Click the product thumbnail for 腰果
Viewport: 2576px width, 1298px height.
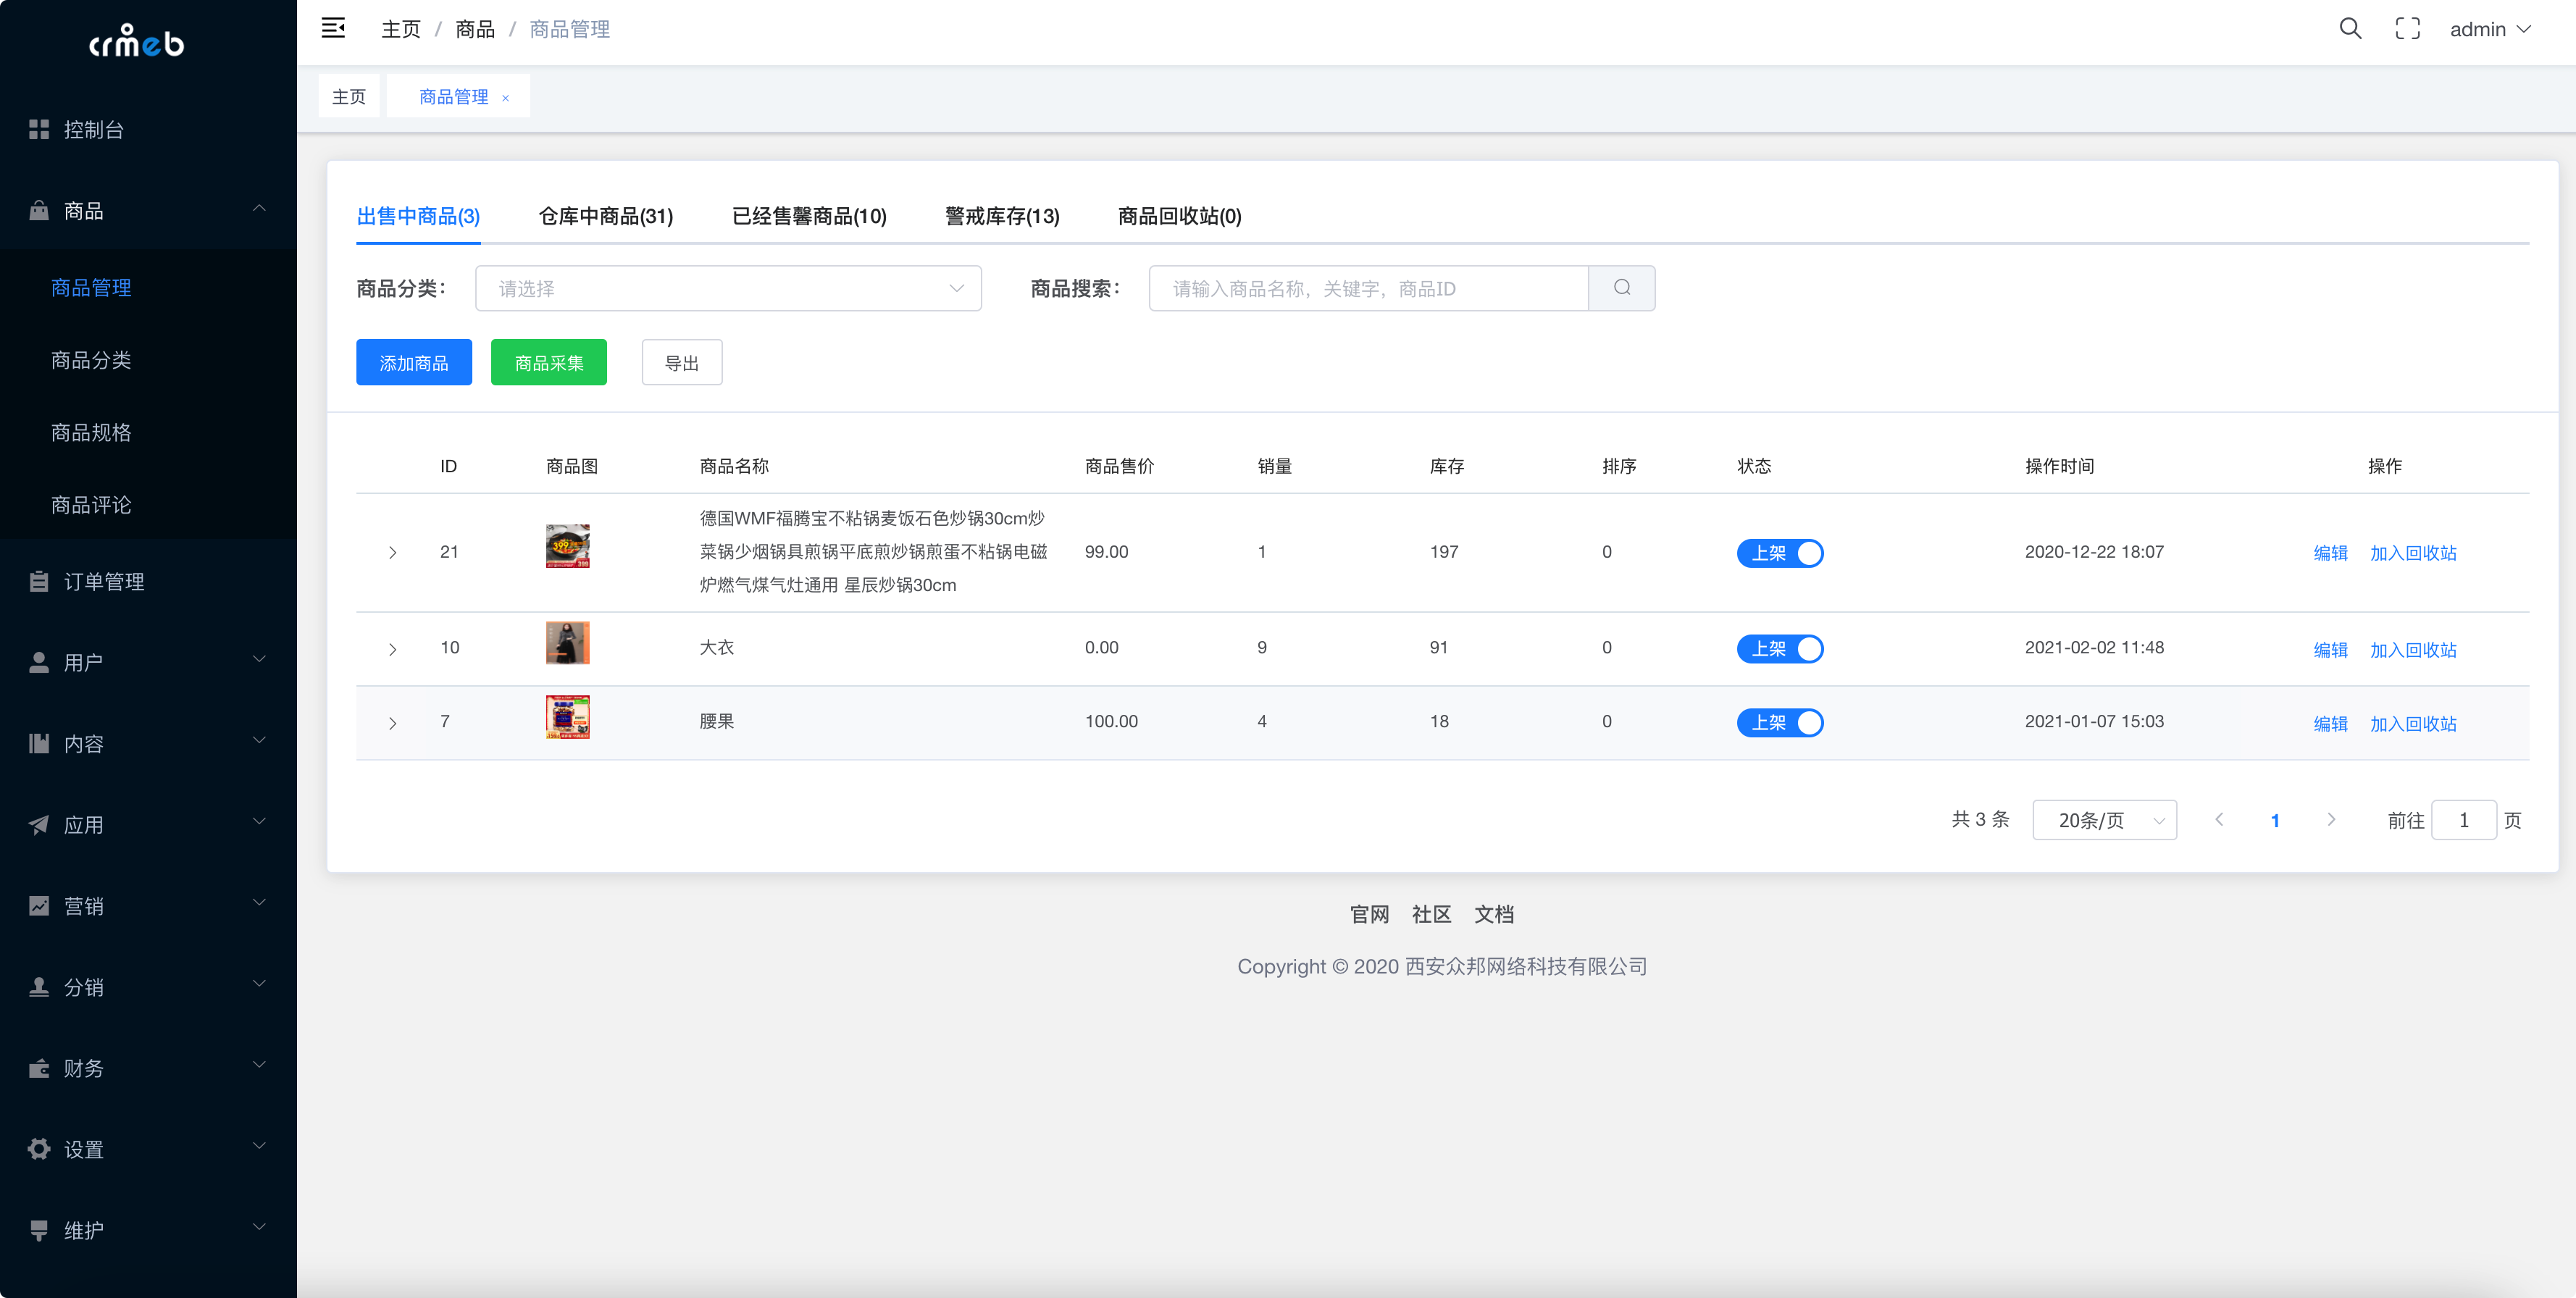click(567, 716)
